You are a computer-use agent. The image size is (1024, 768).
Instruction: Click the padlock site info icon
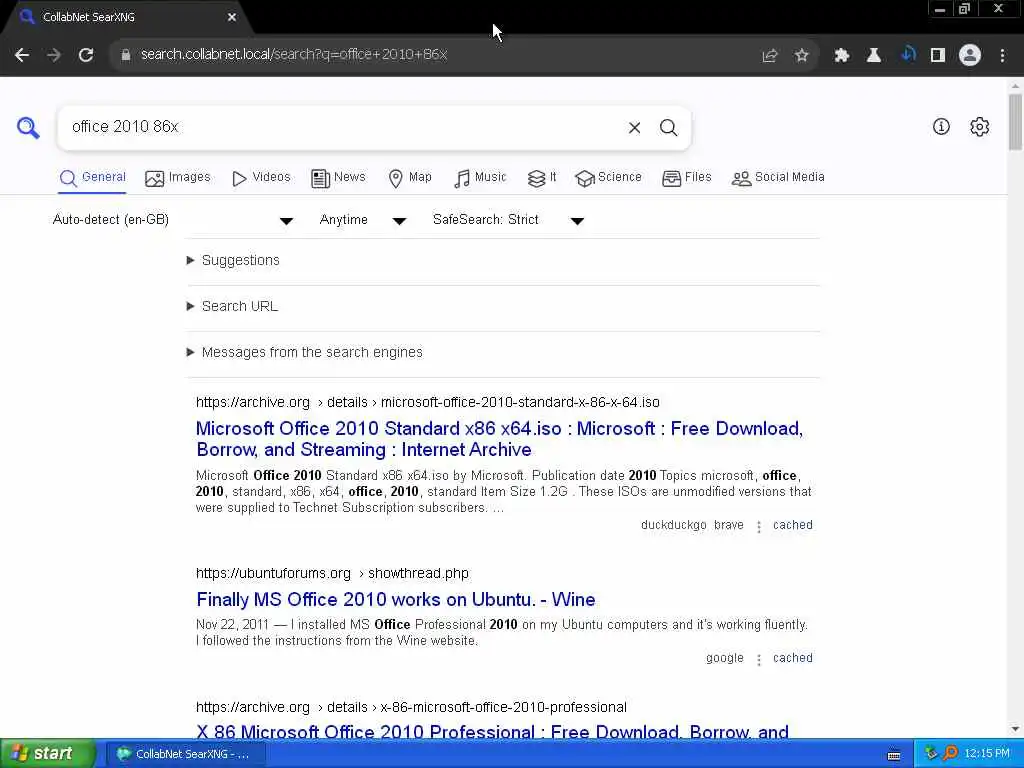click(x=126, y=55)
